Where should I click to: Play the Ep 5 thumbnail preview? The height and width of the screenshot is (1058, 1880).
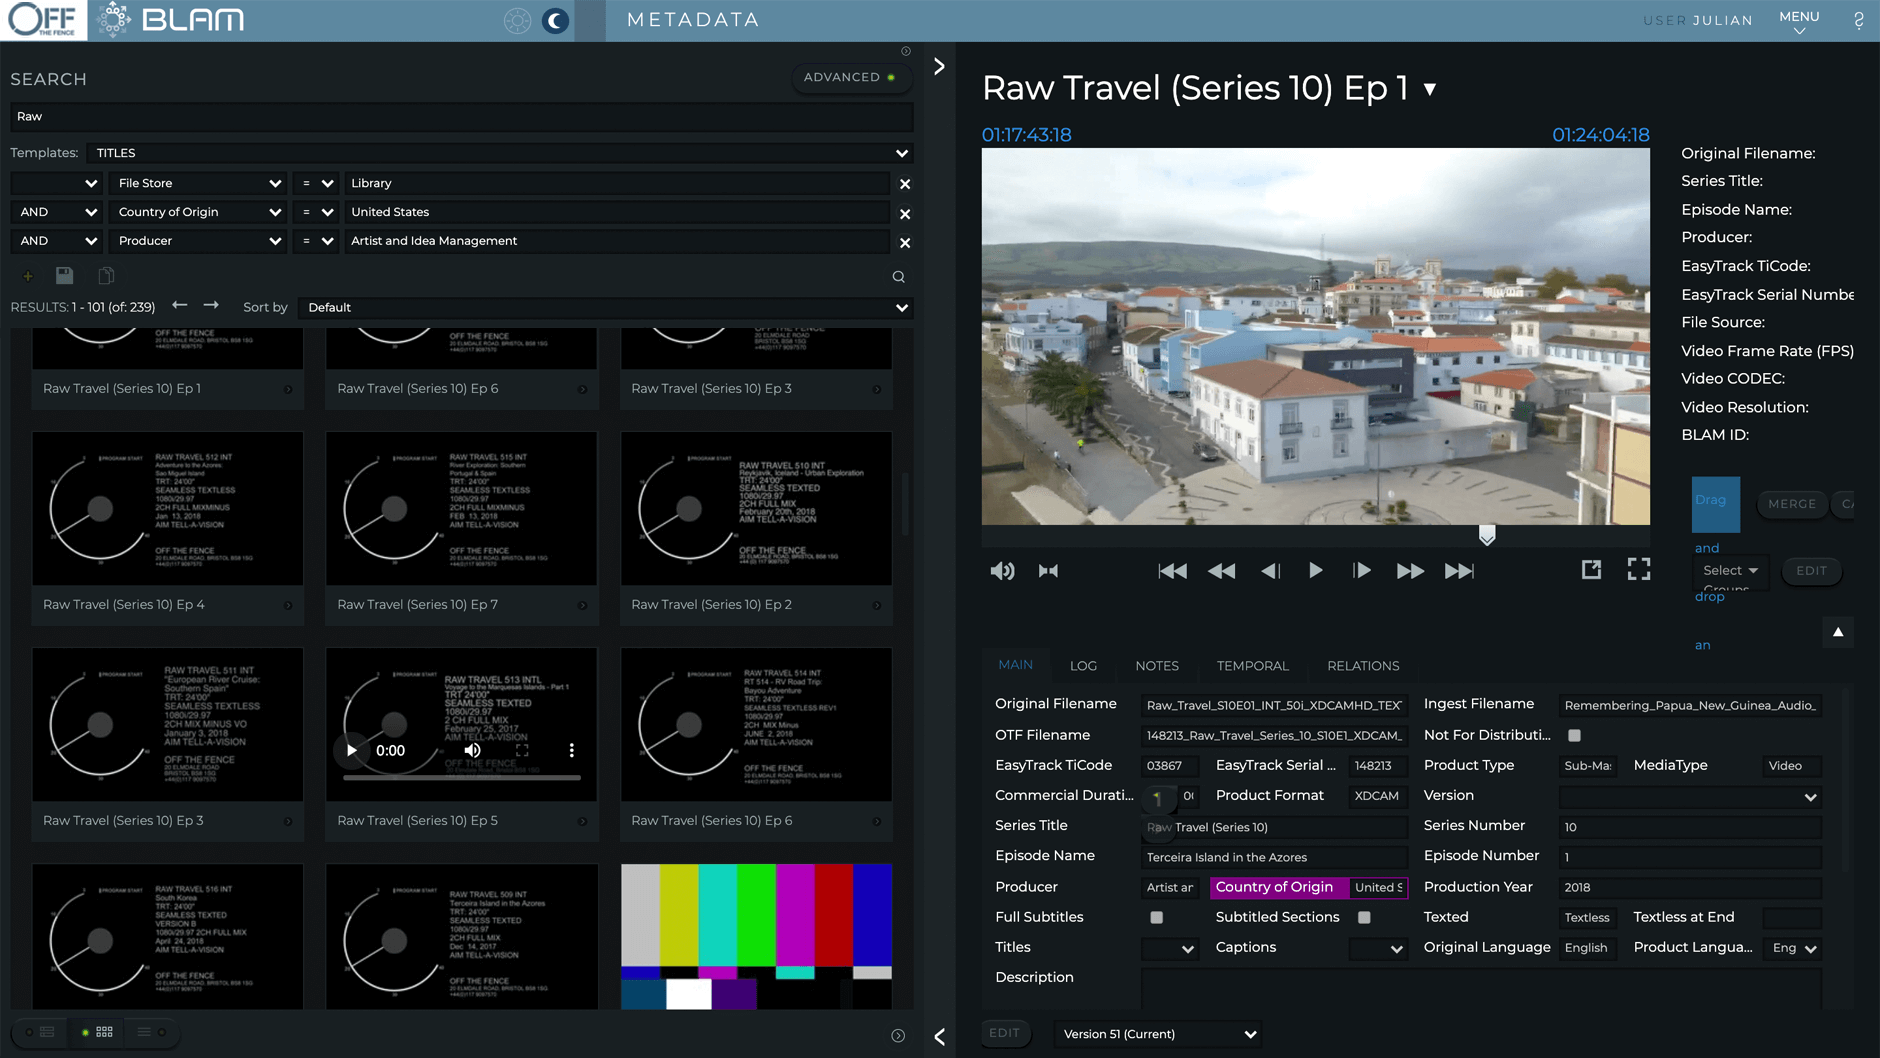(352, 750)
